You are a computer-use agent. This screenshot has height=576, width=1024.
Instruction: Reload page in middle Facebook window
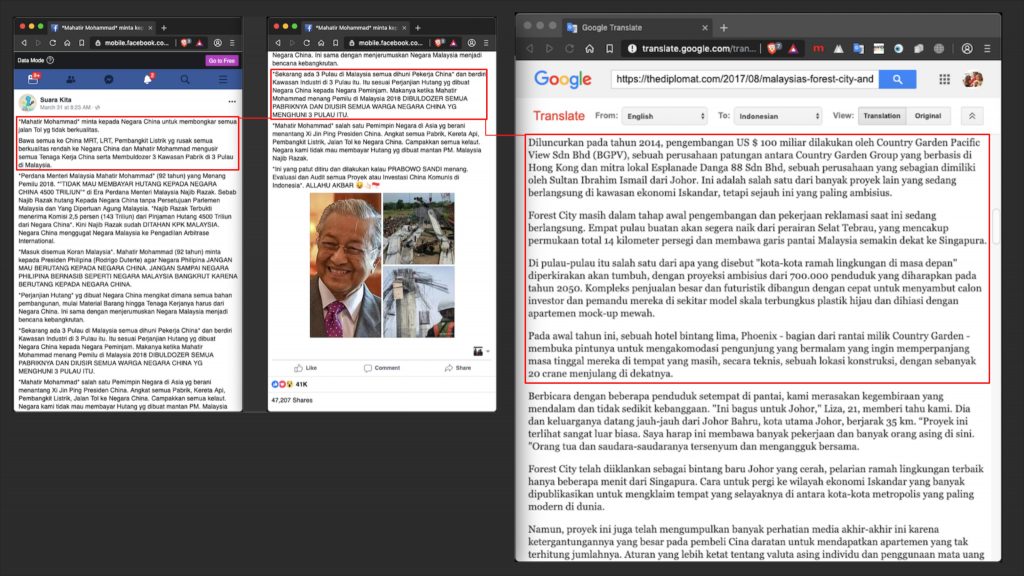tap(306, 43)
